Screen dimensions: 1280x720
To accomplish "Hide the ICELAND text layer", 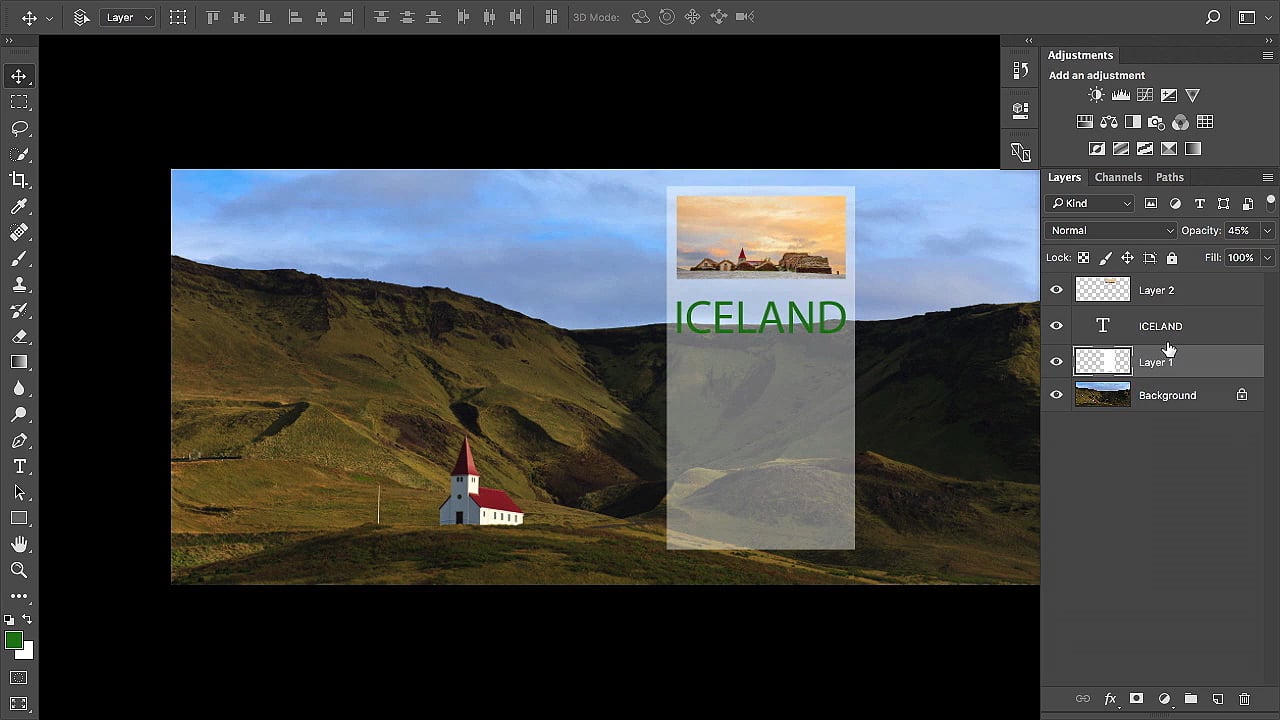I will point(1056,326).
